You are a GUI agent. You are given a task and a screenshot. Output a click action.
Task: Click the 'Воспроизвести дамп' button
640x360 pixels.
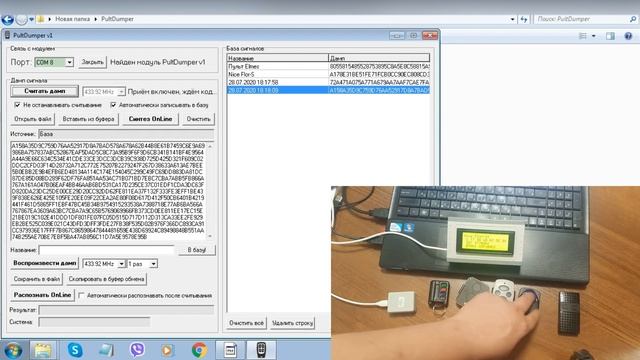pos(44,263)
